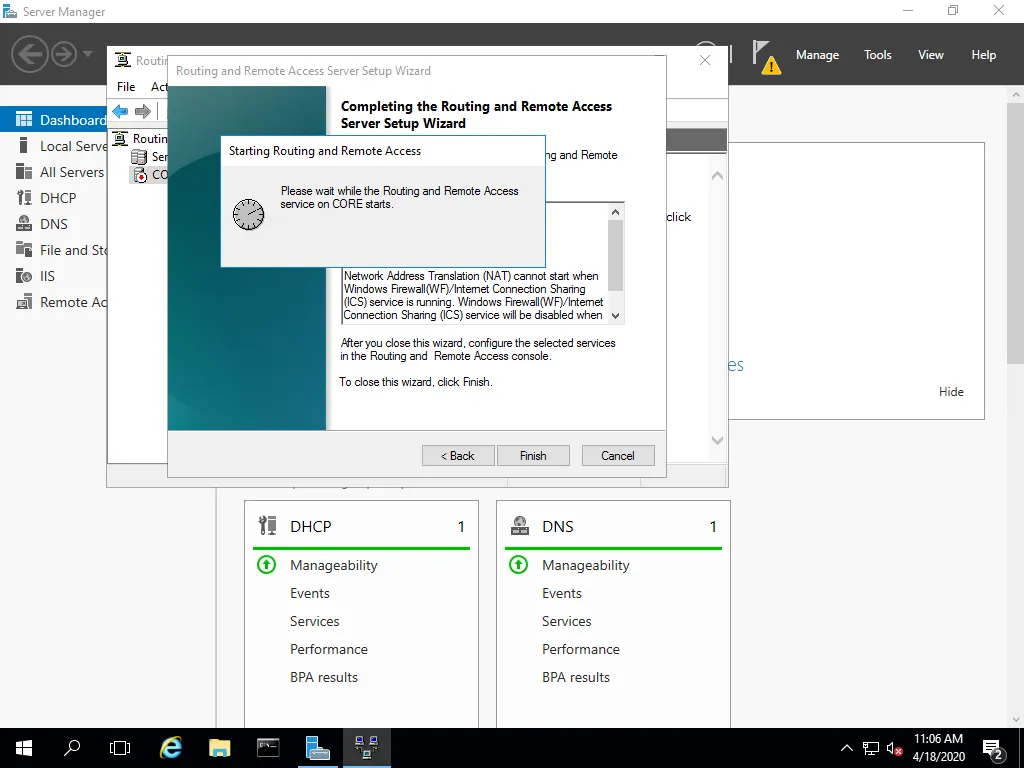The width and height of the screenshot is (1024, 768).
Task: Open DNS Services
Action: pos(567,621)
